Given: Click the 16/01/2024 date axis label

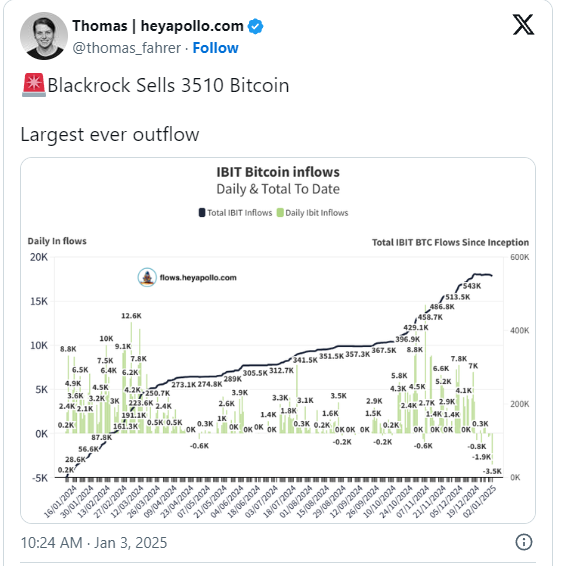Looking at the screenshot, I should pyautogui.click(x=60, y=501).
